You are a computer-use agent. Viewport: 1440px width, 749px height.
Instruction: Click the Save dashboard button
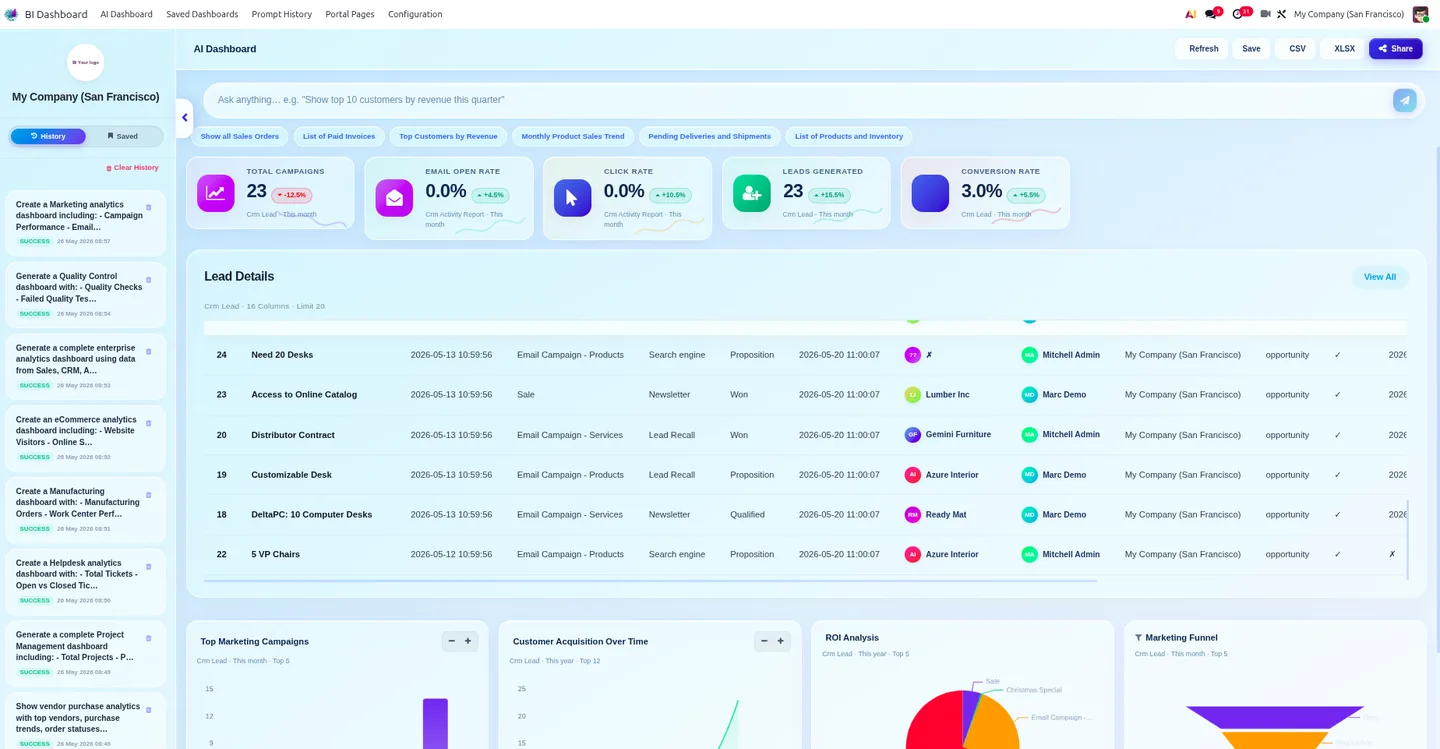[x=1251, y=48]
